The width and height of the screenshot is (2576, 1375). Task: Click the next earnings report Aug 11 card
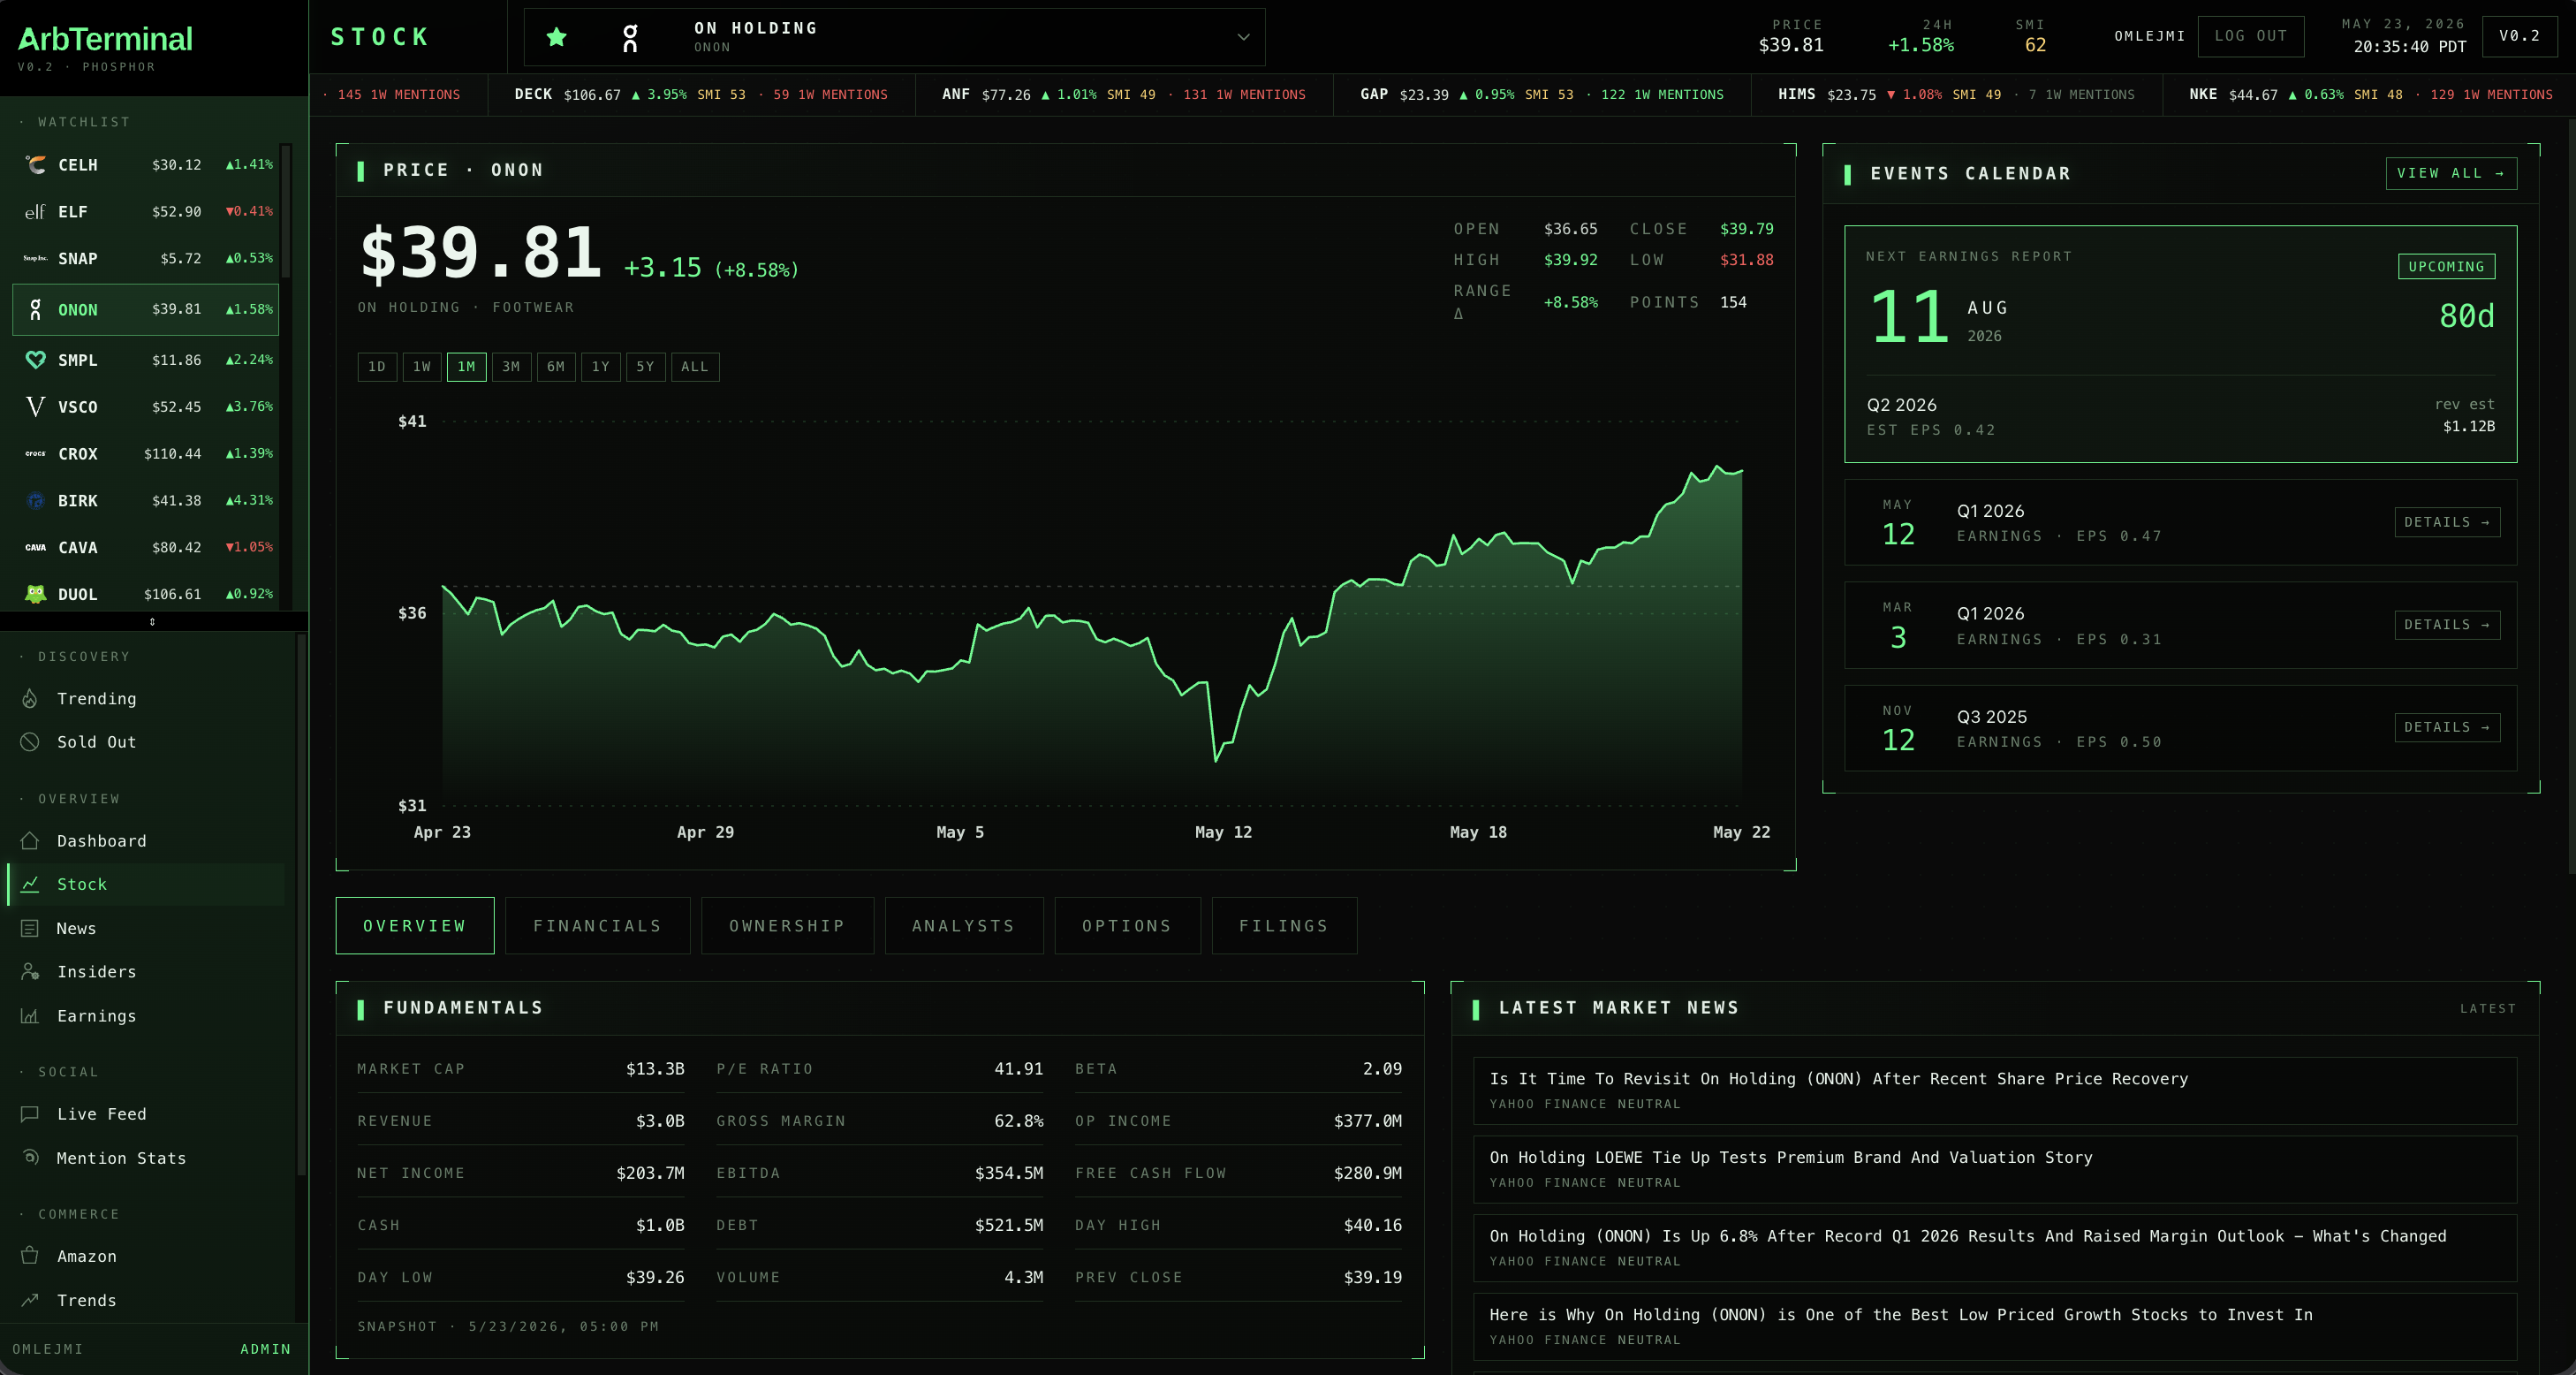tap(2180, 344)
